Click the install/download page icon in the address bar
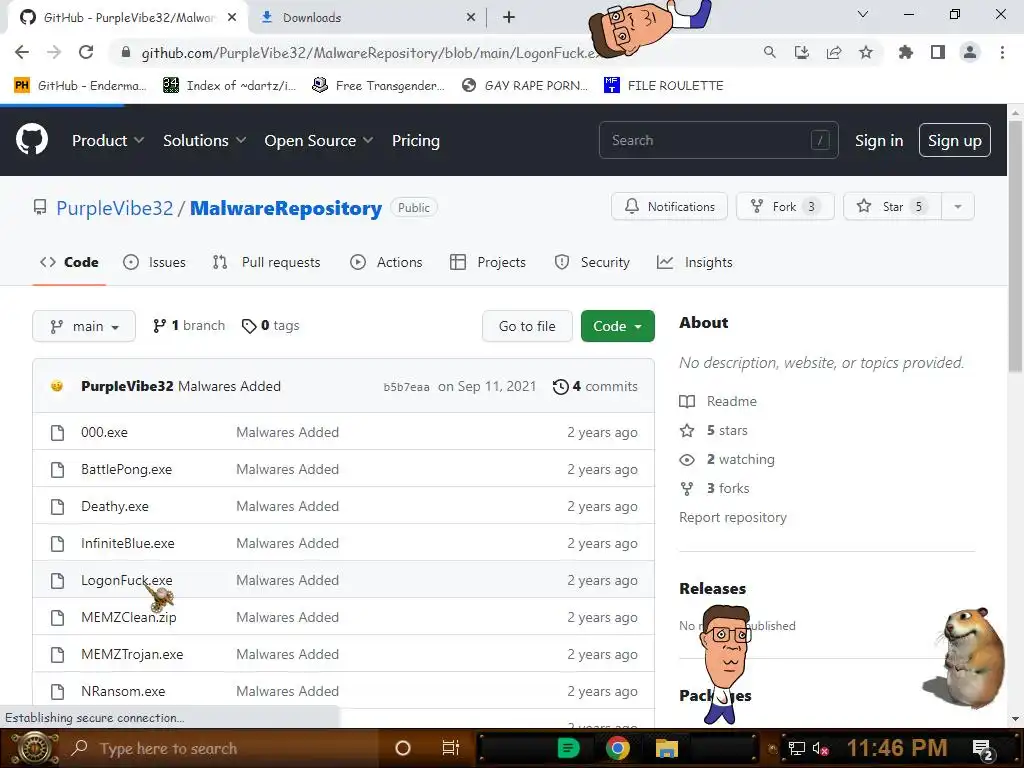This screenshot has height=768, width=1024. 801,52
